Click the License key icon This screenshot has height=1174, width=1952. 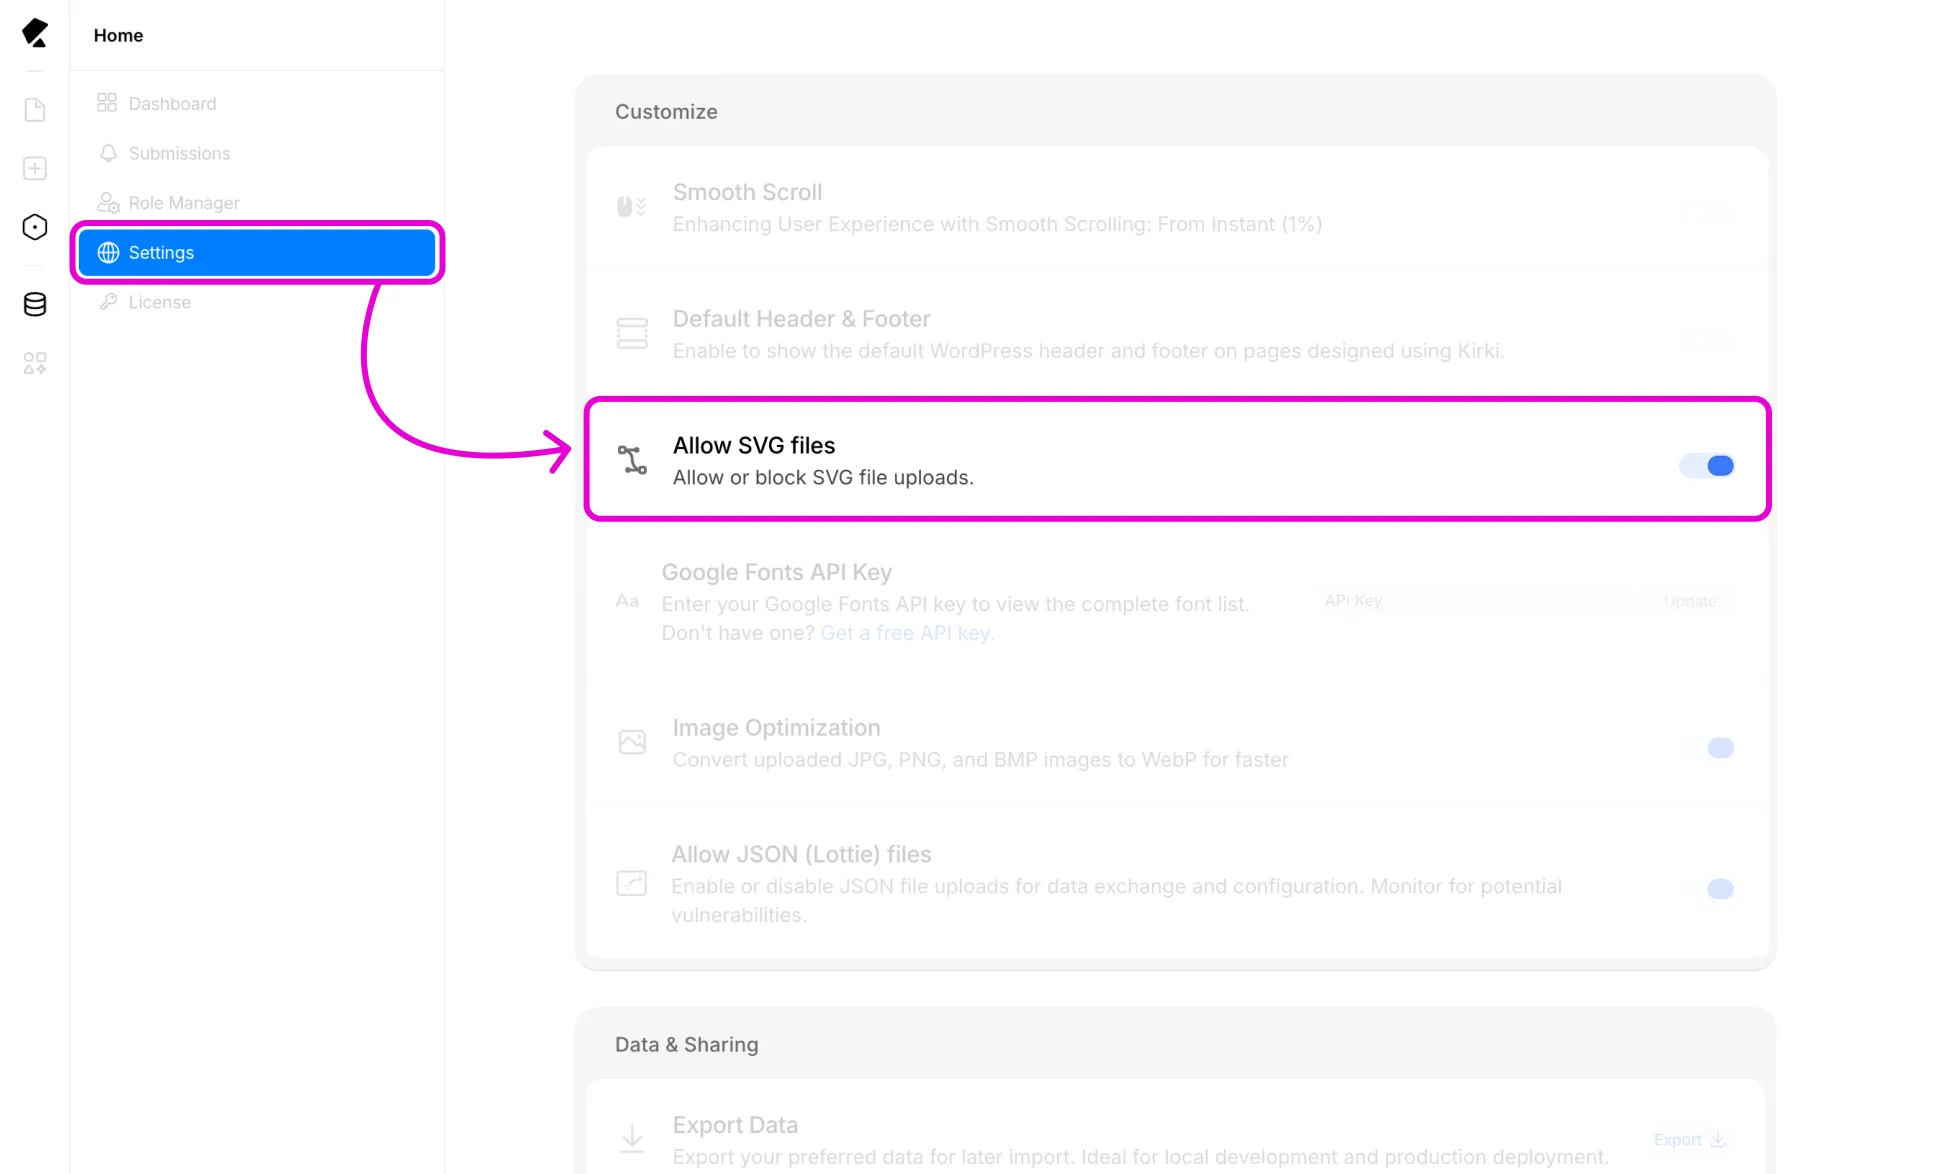click(x=108, y=302)
